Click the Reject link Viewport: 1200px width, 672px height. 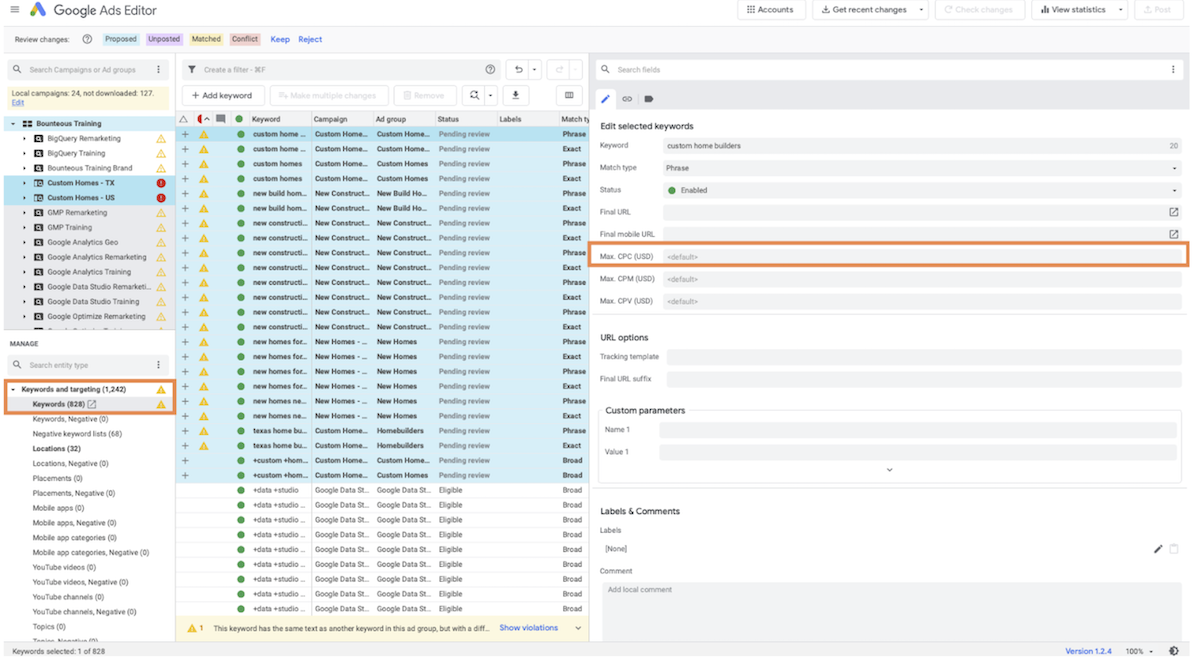(x=310, y=40)
